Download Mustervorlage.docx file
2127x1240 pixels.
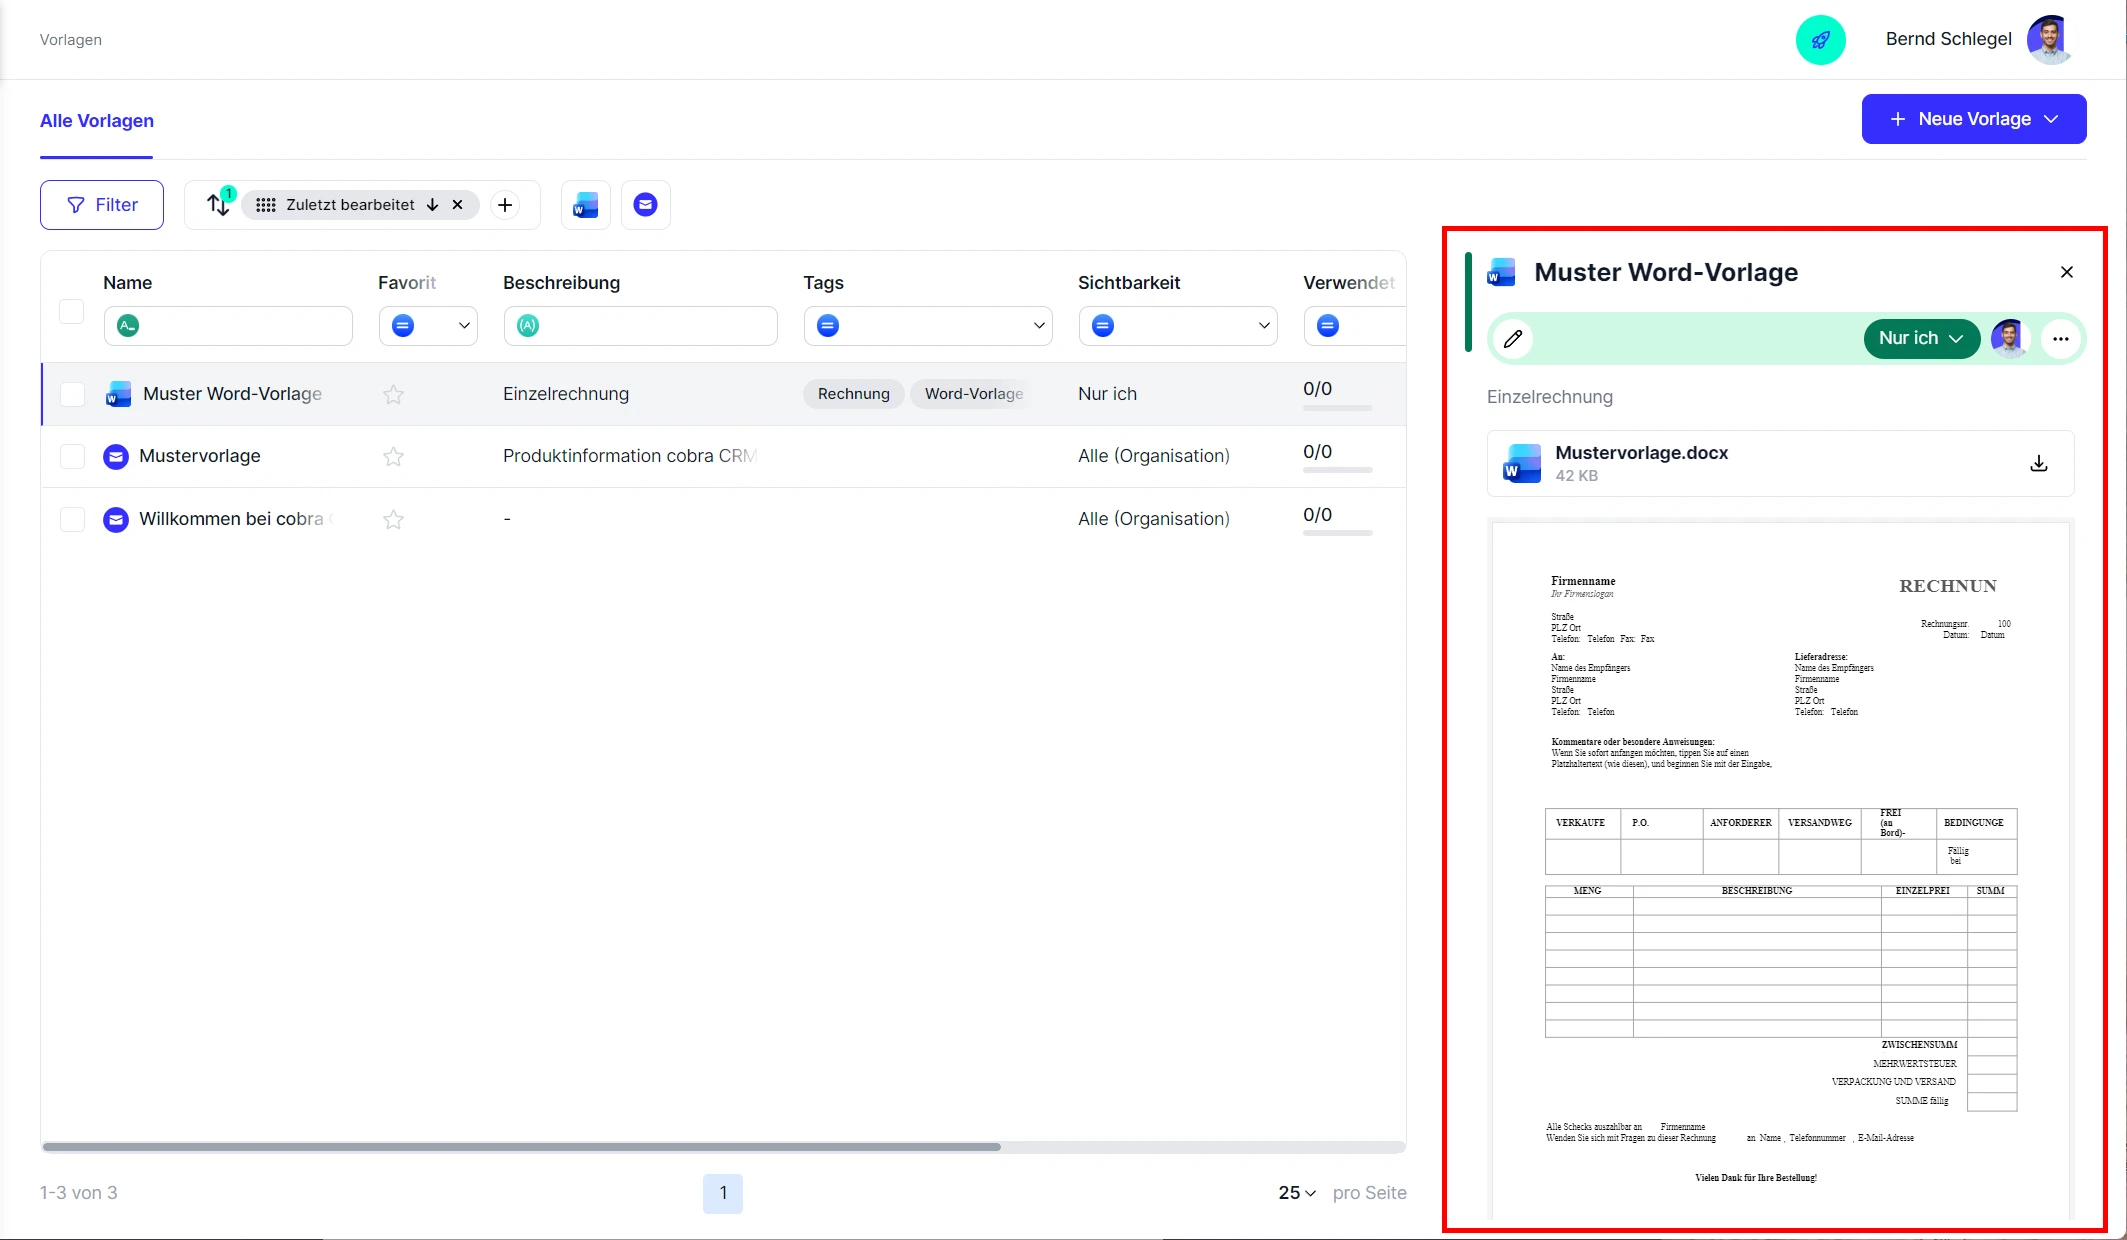click(x=2039, y=464)
